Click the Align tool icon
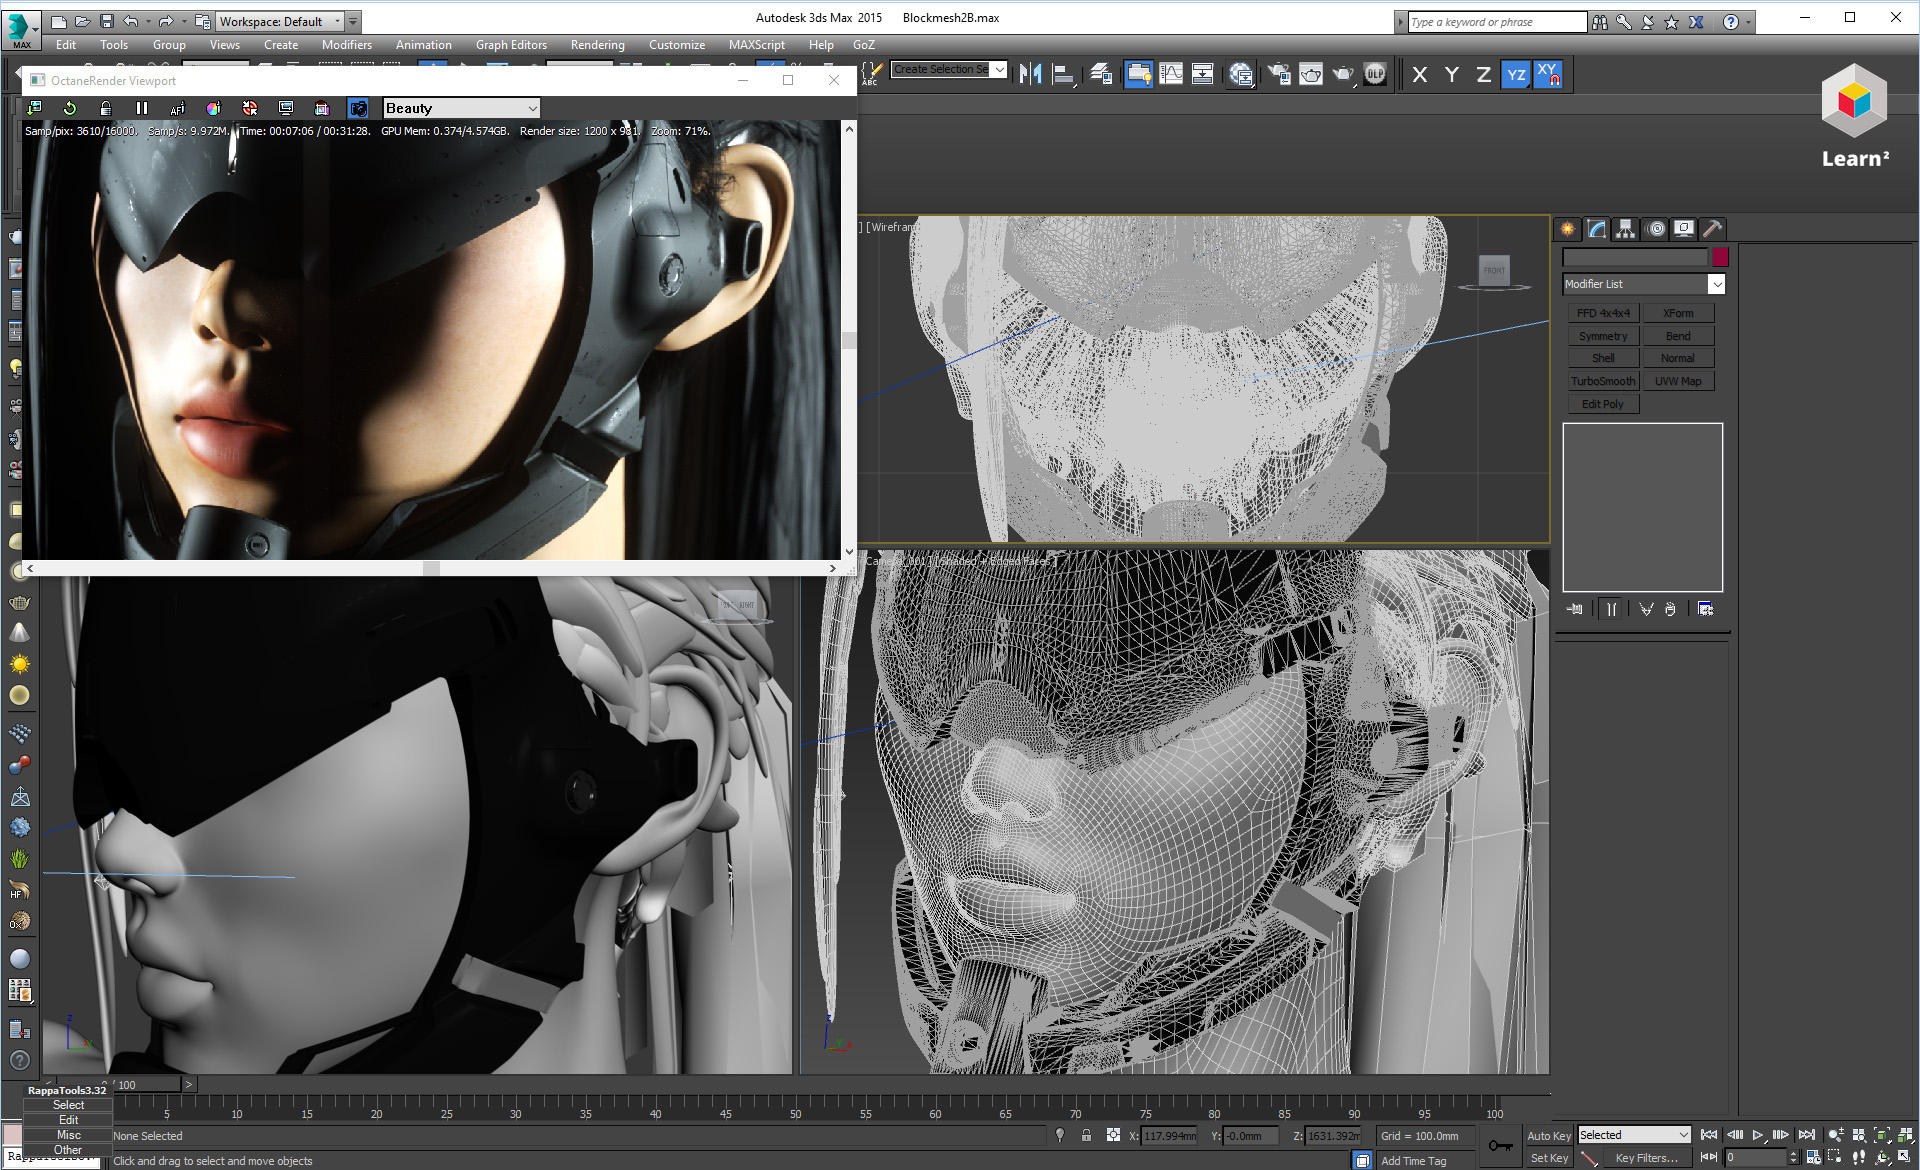Image resolution: width=1920 pixels, height=1170 pixels. point(1064,74)
